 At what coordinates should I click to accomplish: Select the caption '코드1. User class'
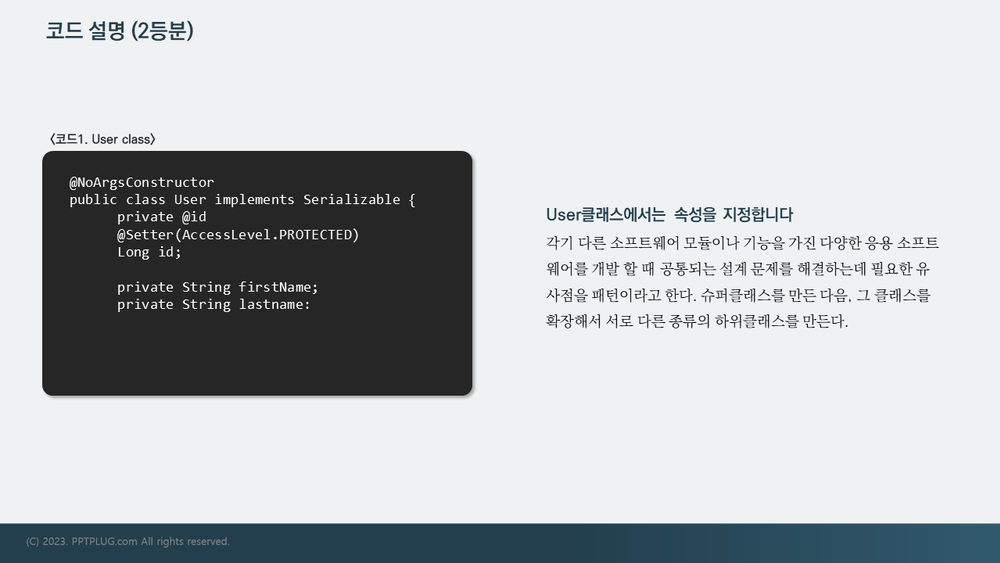(103, 139)
